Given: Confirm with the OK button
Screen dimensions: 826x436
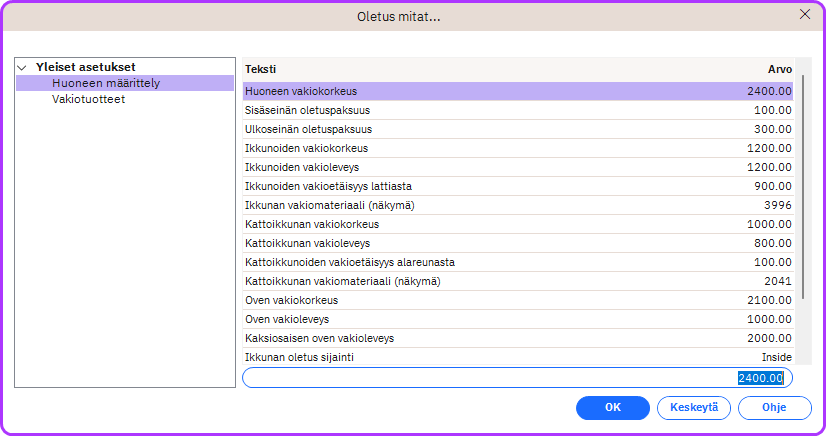Looking at the screenshot, I should coord(613,408).
